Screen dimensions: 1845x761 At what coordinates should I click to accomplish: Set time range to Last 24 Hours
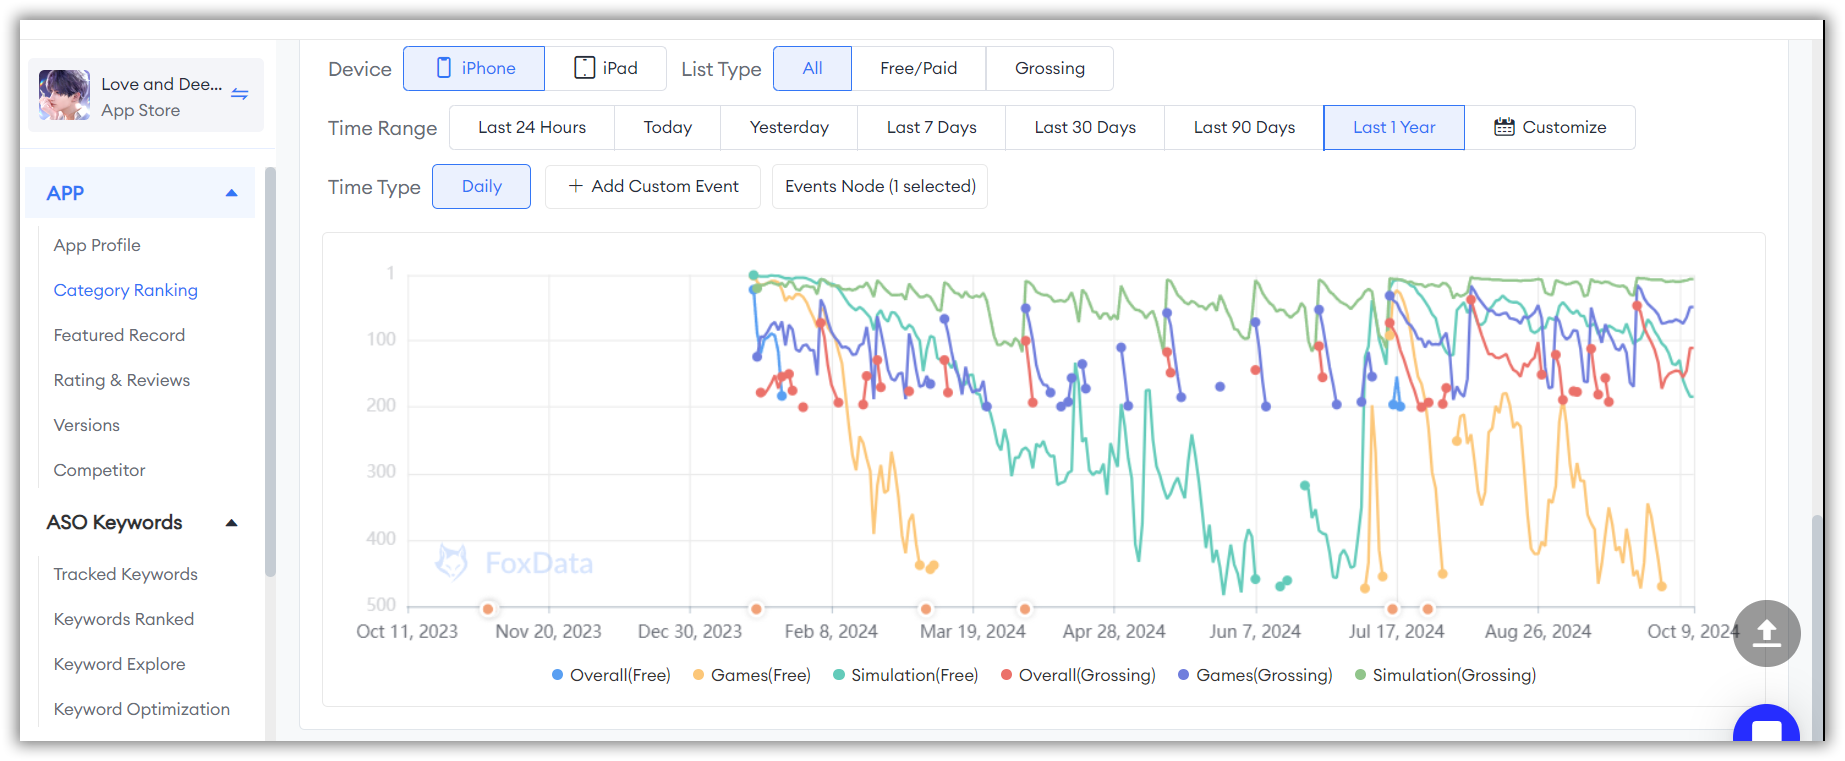[x=532, y=127]
